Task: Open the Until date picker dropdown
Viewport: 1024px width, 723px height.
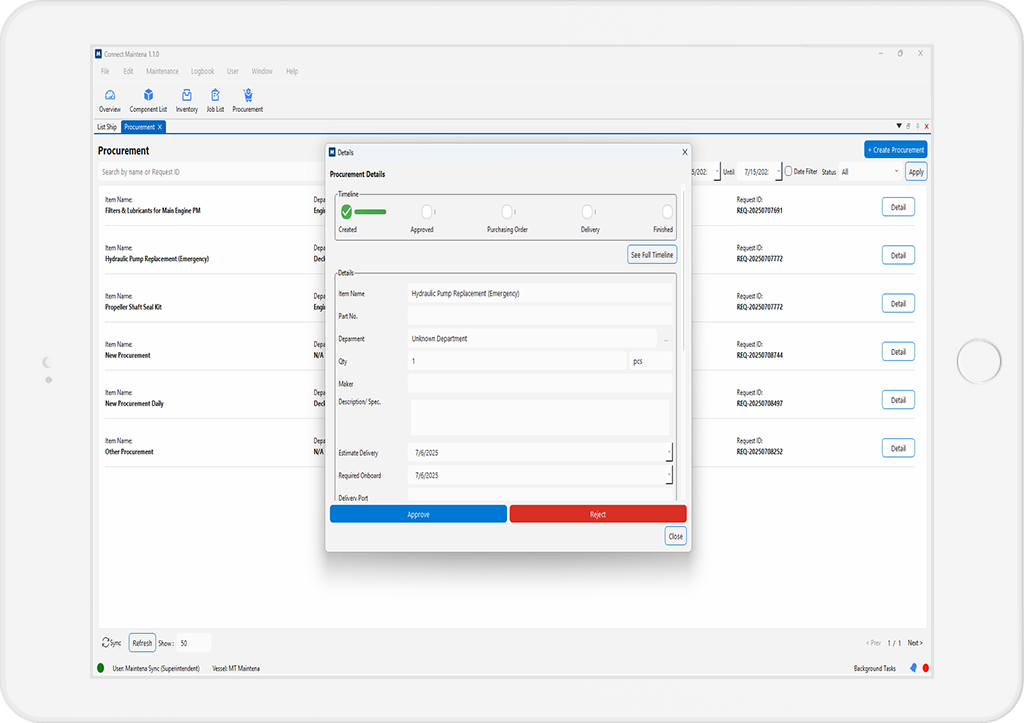Action: [x=778, y=172]
